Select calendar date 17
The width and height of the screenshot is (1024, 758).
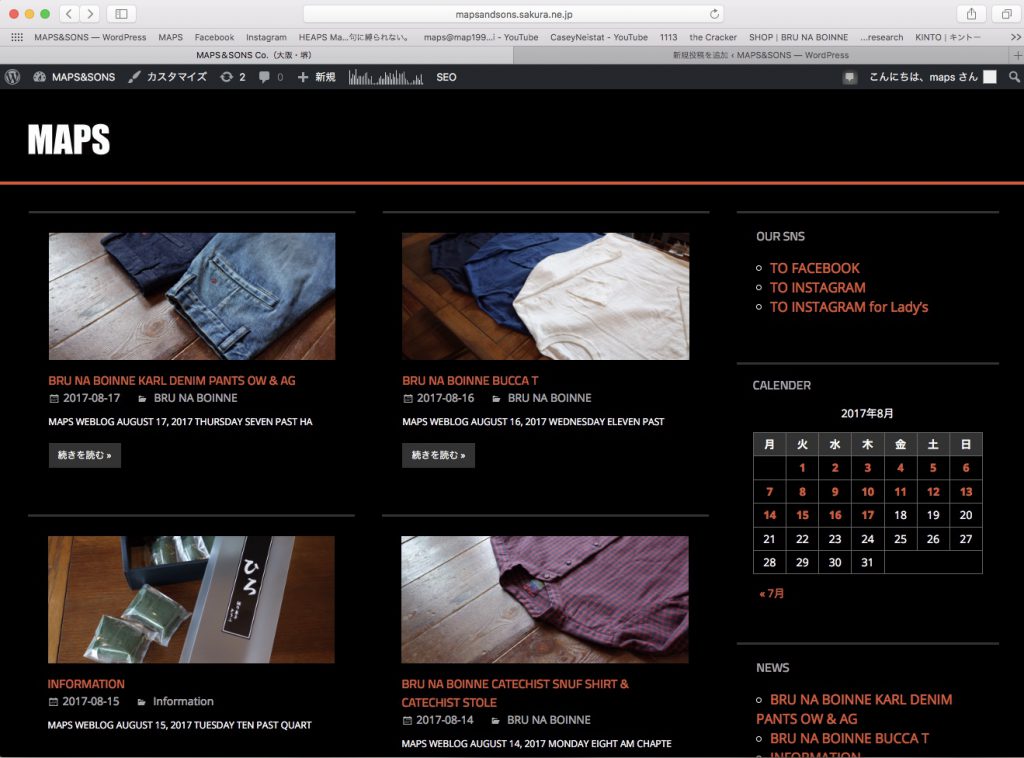pyautogui.click(x=867, y=515)
